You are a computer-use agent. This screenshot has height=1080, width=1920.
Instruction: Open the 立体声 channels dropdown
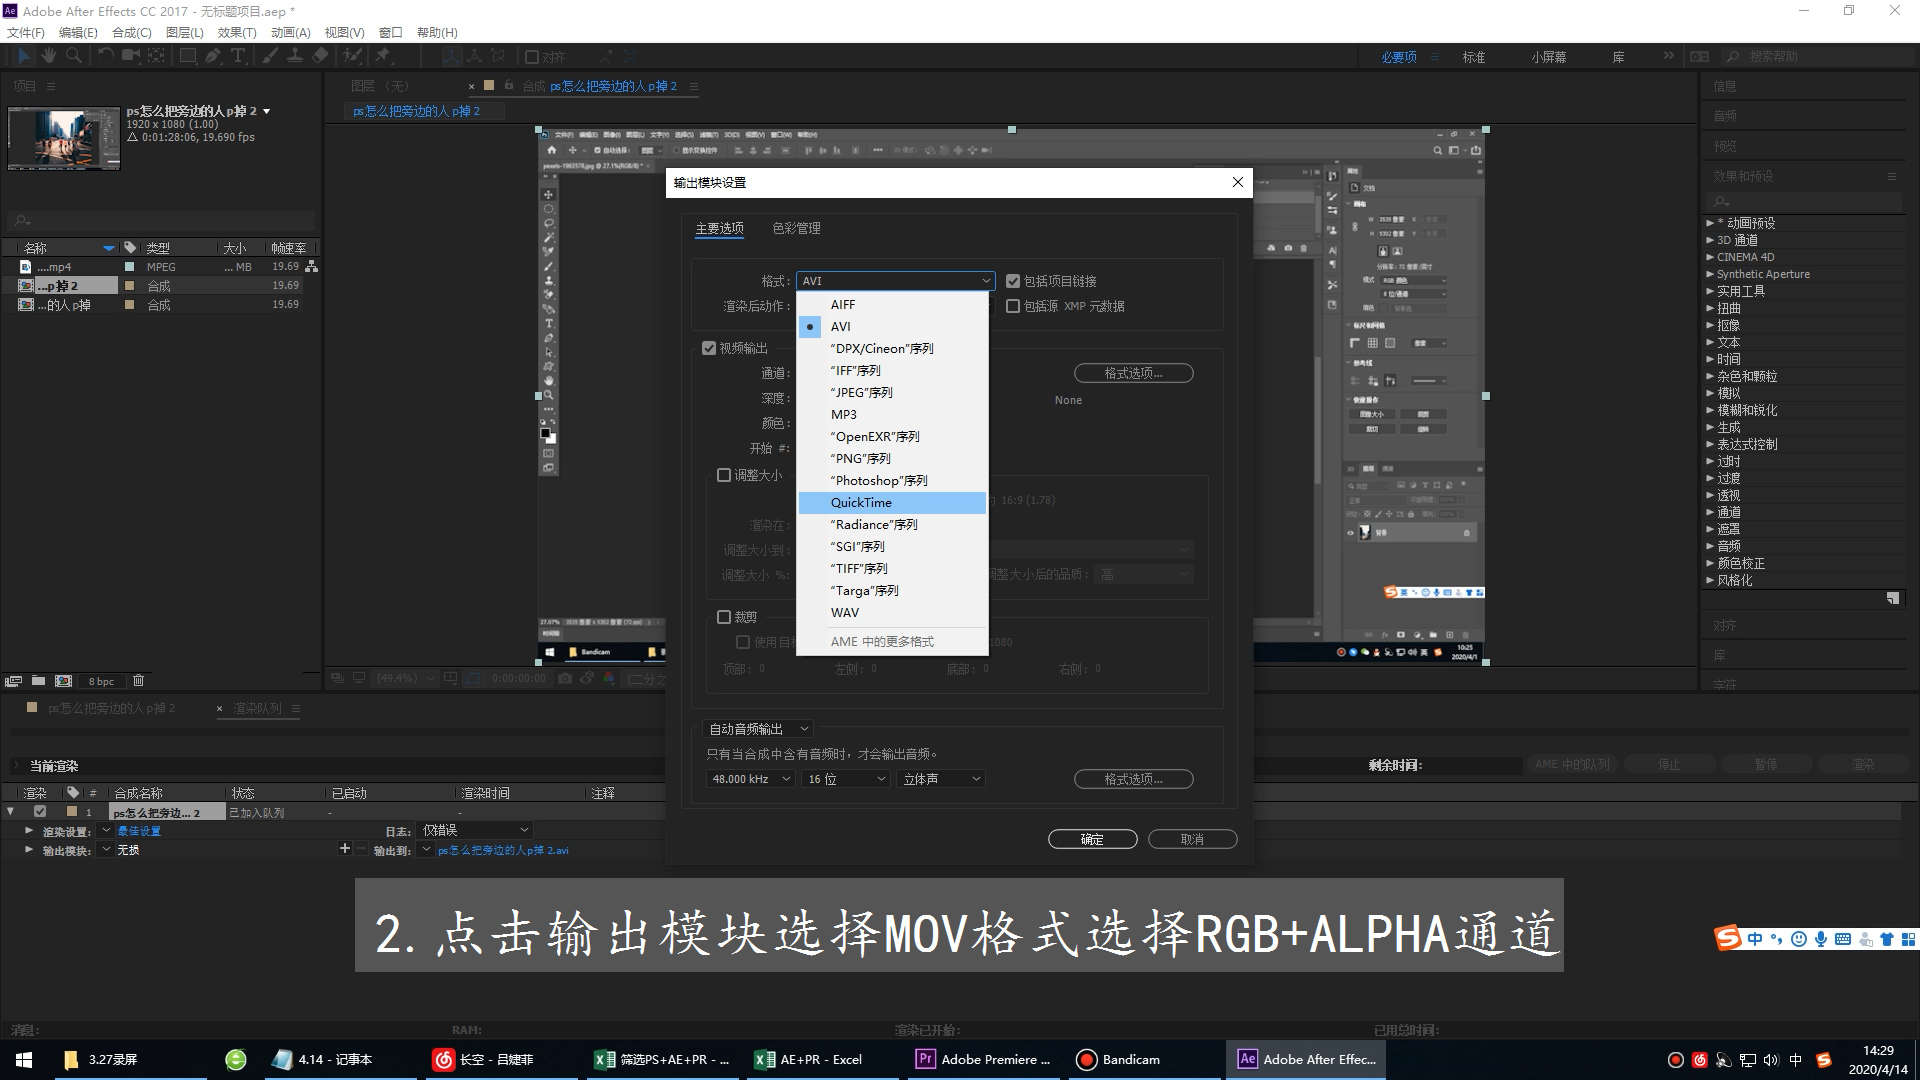tap(941, 779)
